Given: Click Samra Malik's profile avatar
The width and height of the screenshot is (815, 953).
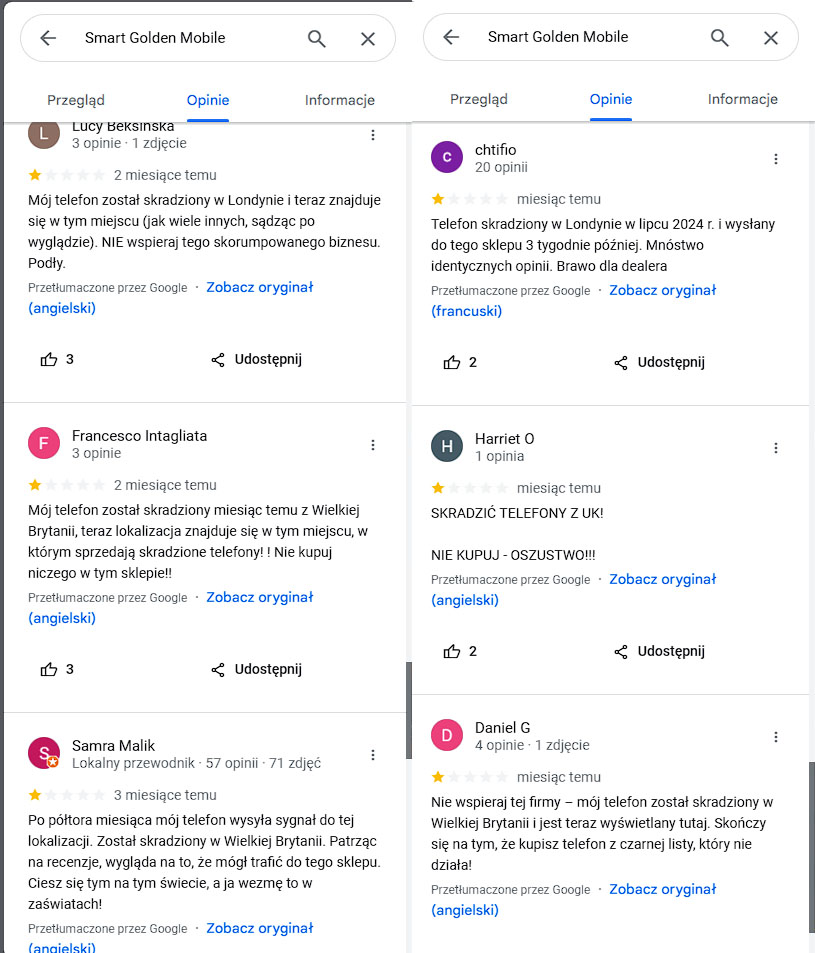Looking at the screenshot, I should [x=44, y=753].
